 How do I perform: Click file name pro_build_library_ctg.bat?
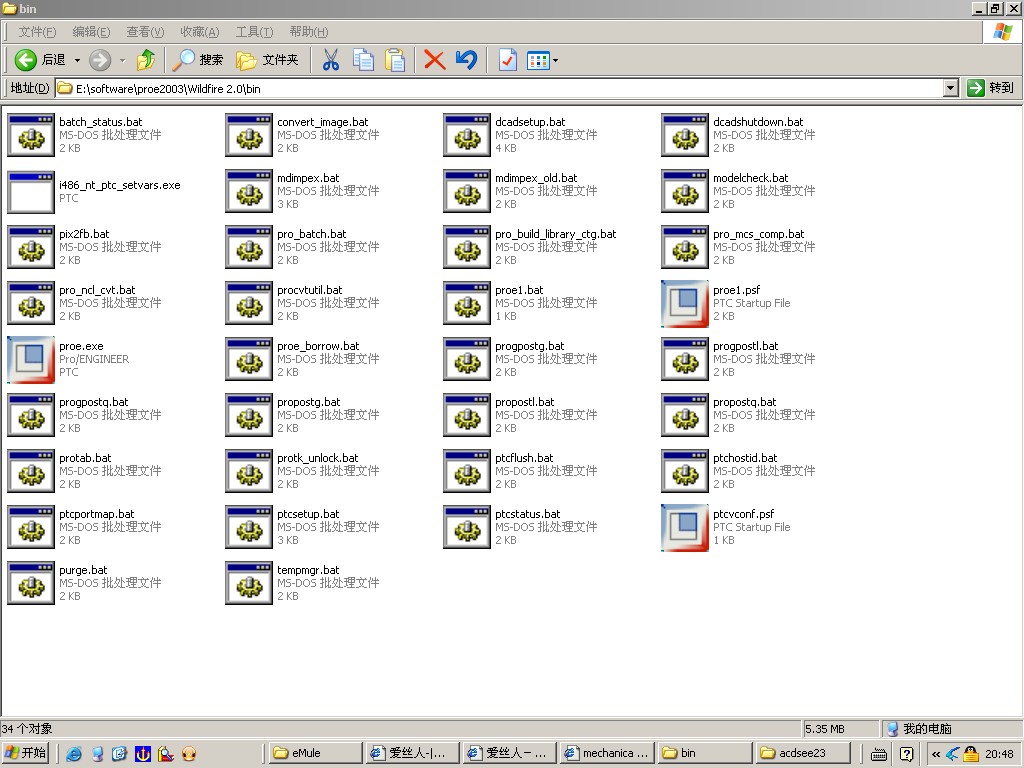pos(556,234)
